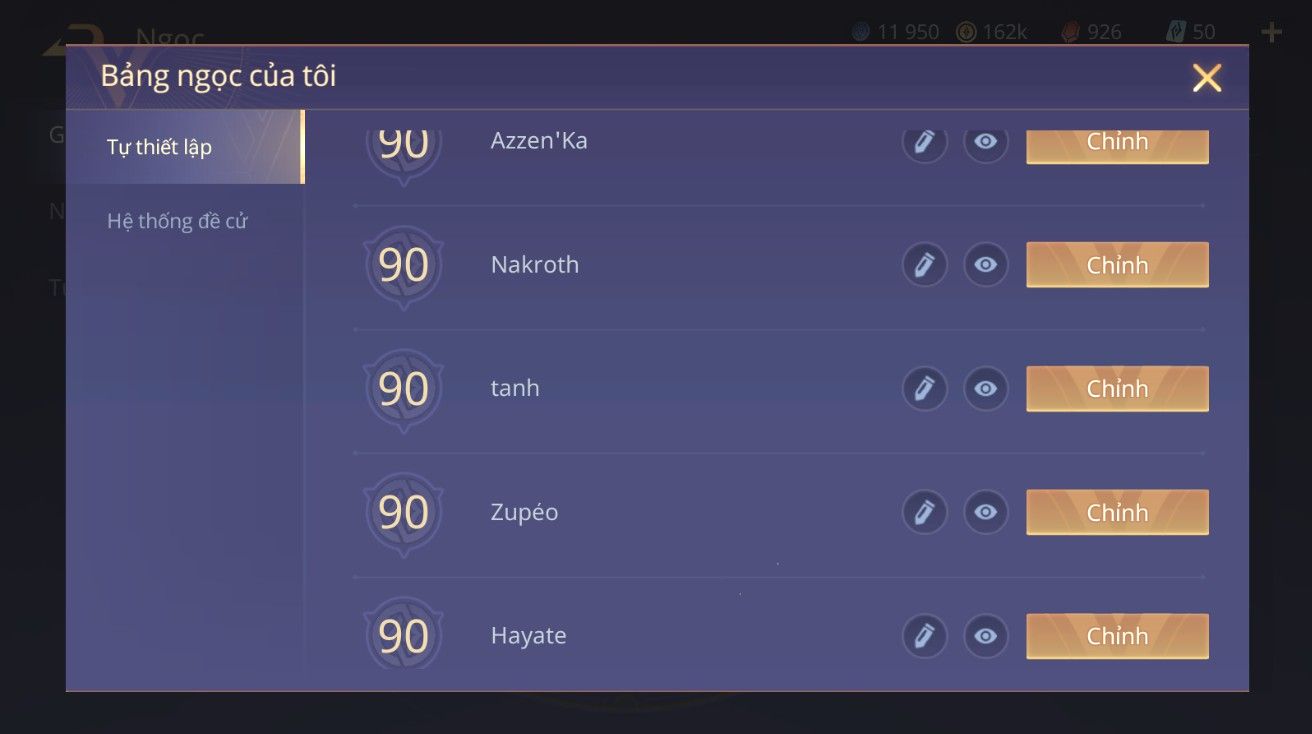
Task: Click the 90 level badge beside Nakroth
Action: click(x=403, y=267)
